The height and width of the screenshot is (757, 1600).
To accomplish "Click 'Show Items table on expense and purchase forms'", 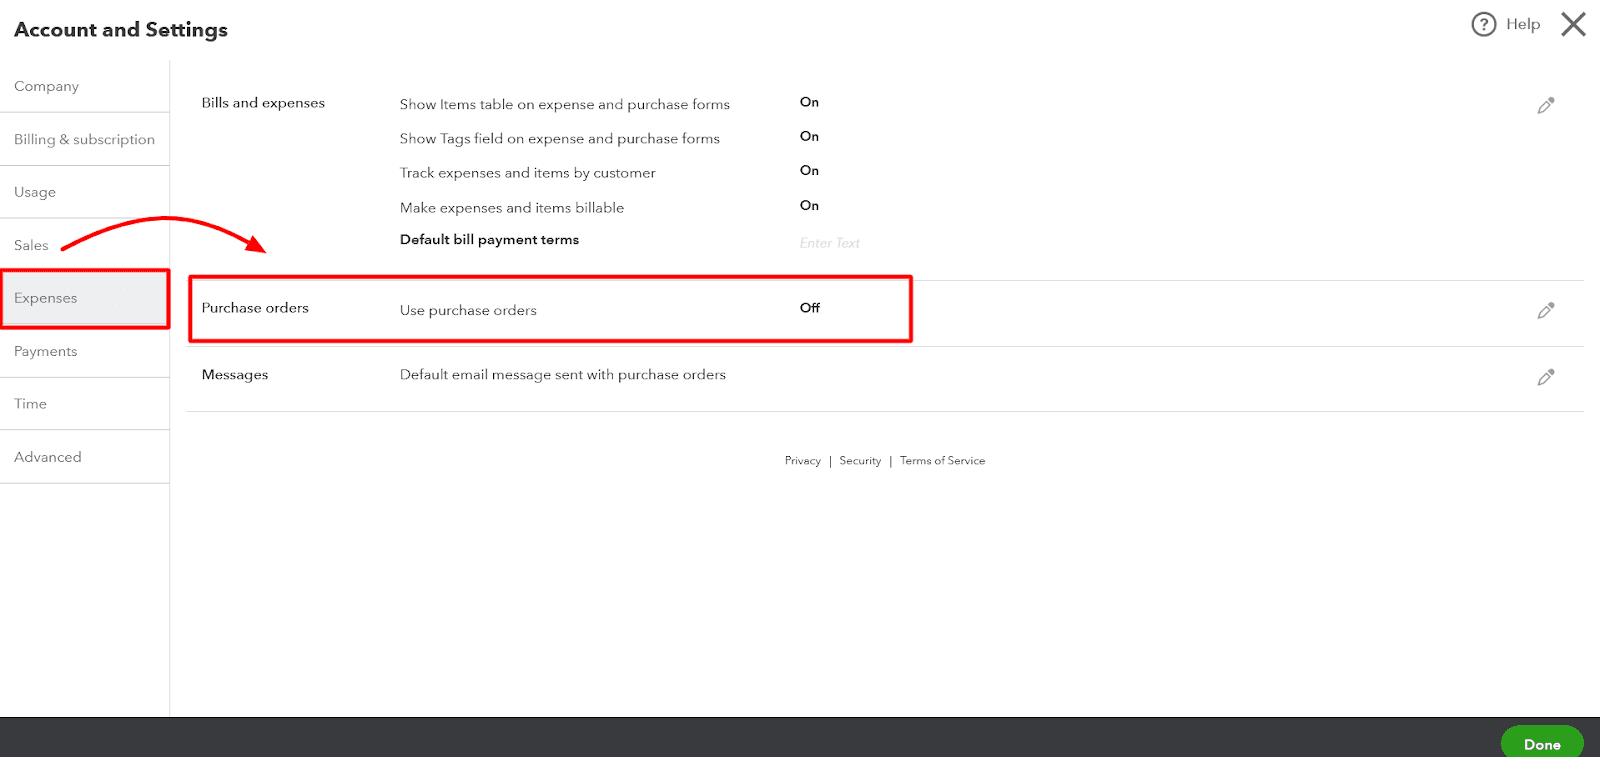I will [565, 104].
